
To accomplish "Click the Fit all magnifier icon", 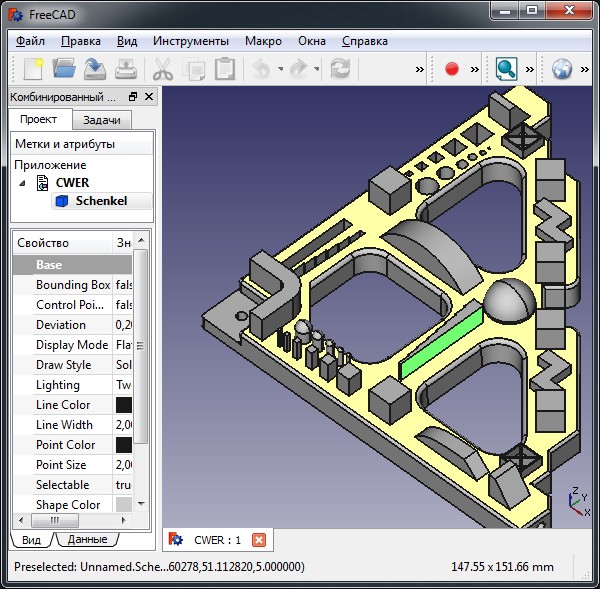I will [x=507, y=69].
